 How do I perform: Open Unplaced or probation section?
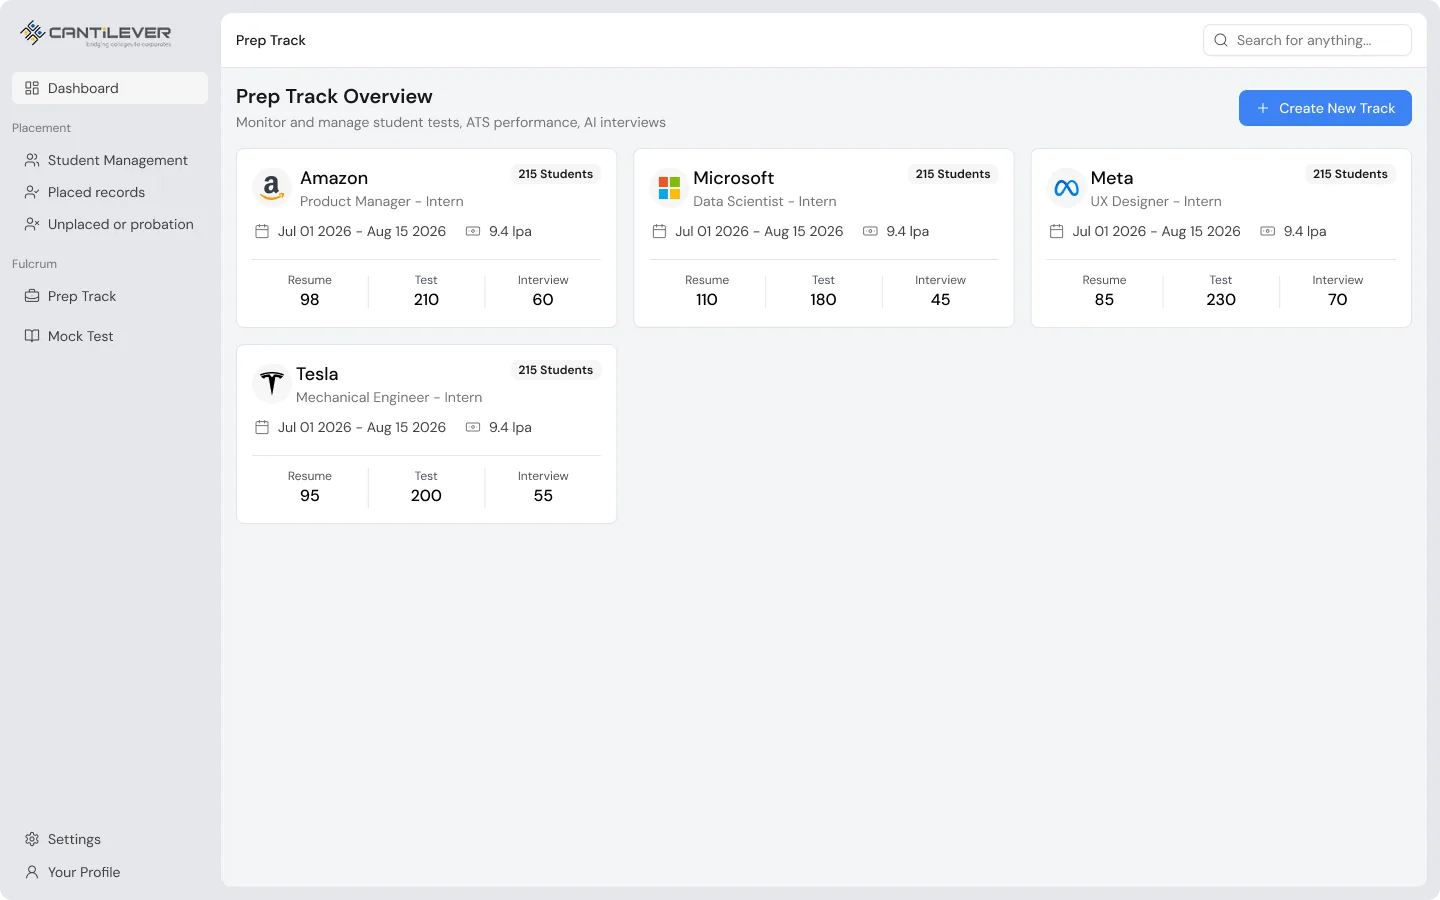(x=110, y=224)
